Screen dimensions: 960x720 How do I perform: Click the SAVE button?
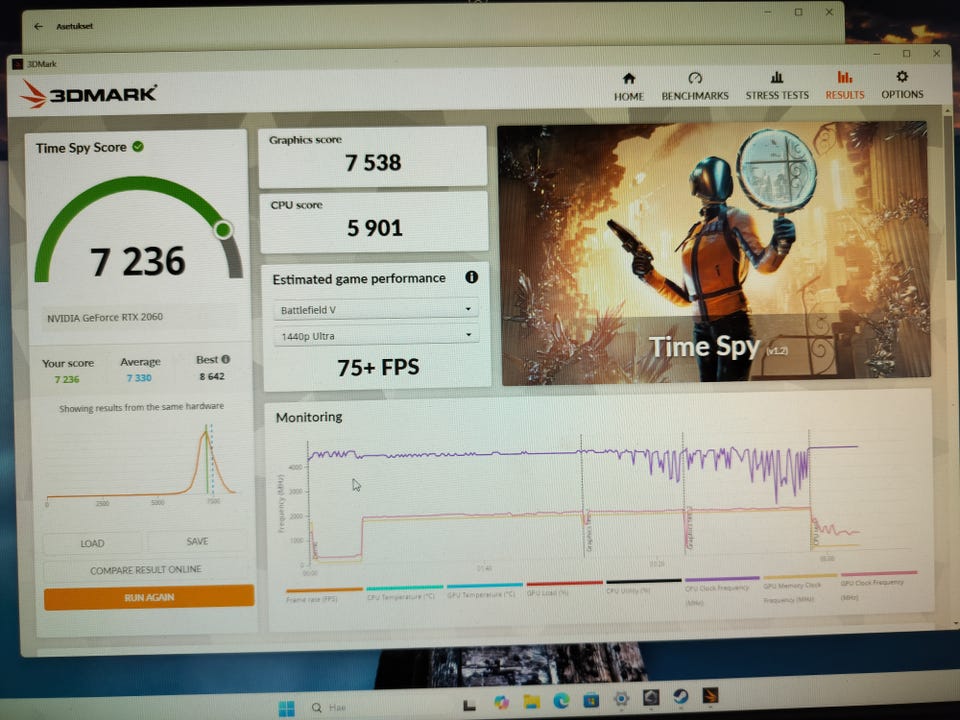tap(197, 541)
